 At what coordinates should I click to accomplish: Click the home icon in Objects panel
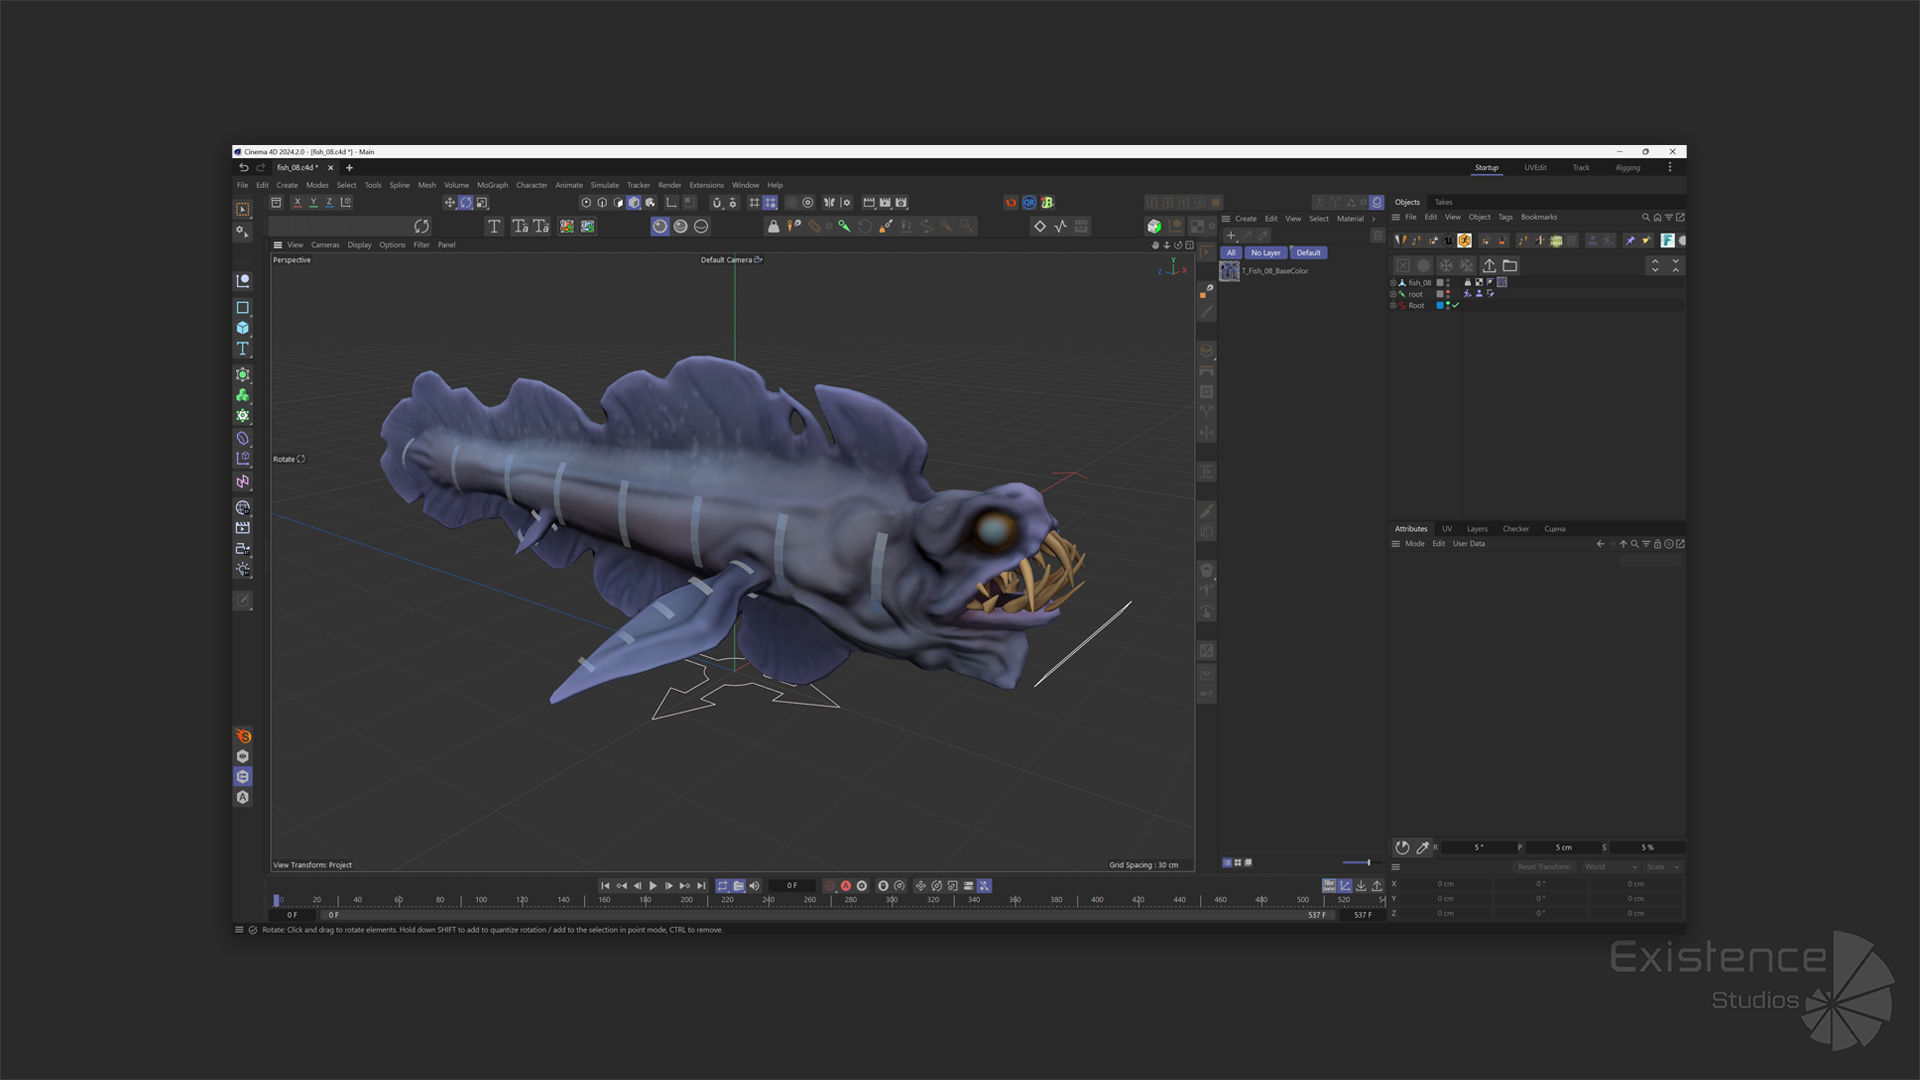pos(1657,217)
